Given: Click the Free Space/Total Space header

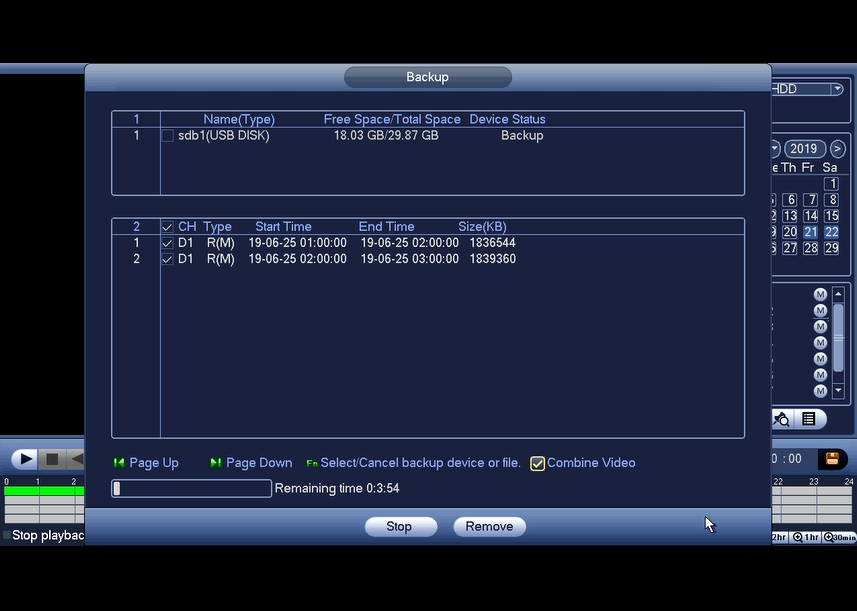Looking at the screenshot, I should click(392, 119).
